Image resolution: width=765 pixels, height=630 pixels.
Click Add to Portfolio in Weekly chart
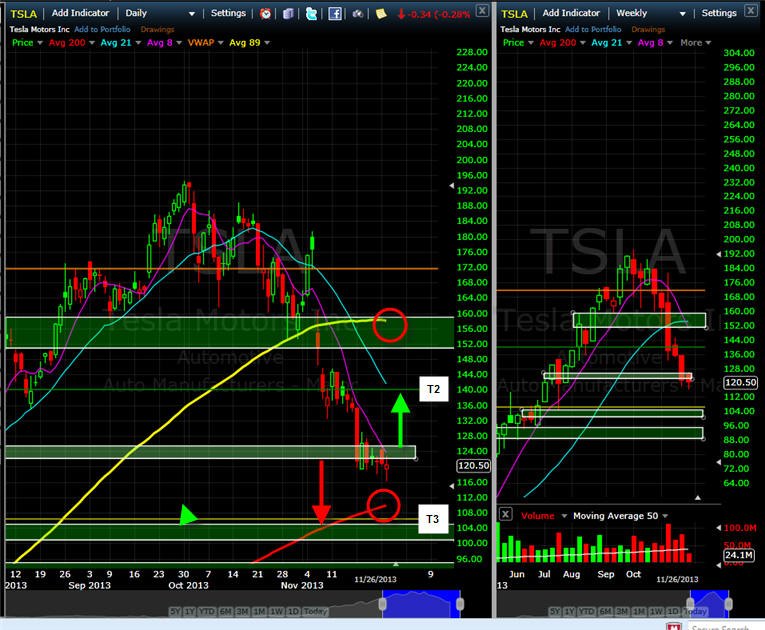(593, 29)
